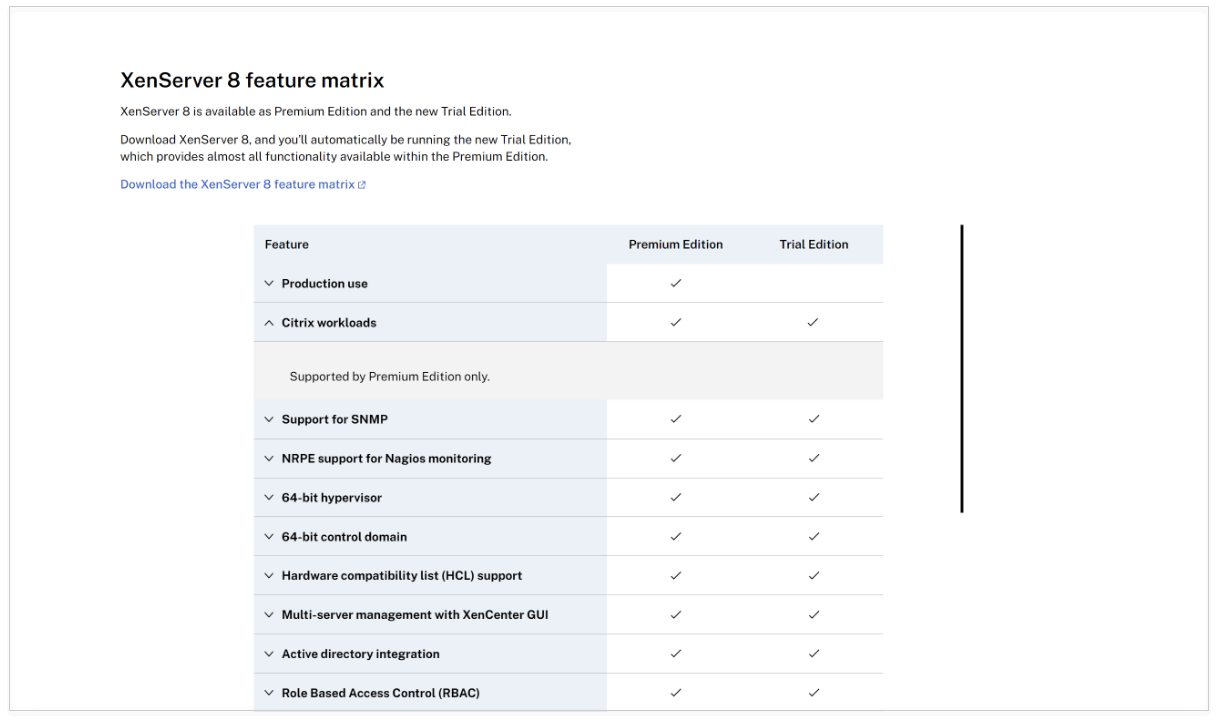Click the vertical scrollbar beside the table
This screenshot has height=723, width=1218.
961,368
